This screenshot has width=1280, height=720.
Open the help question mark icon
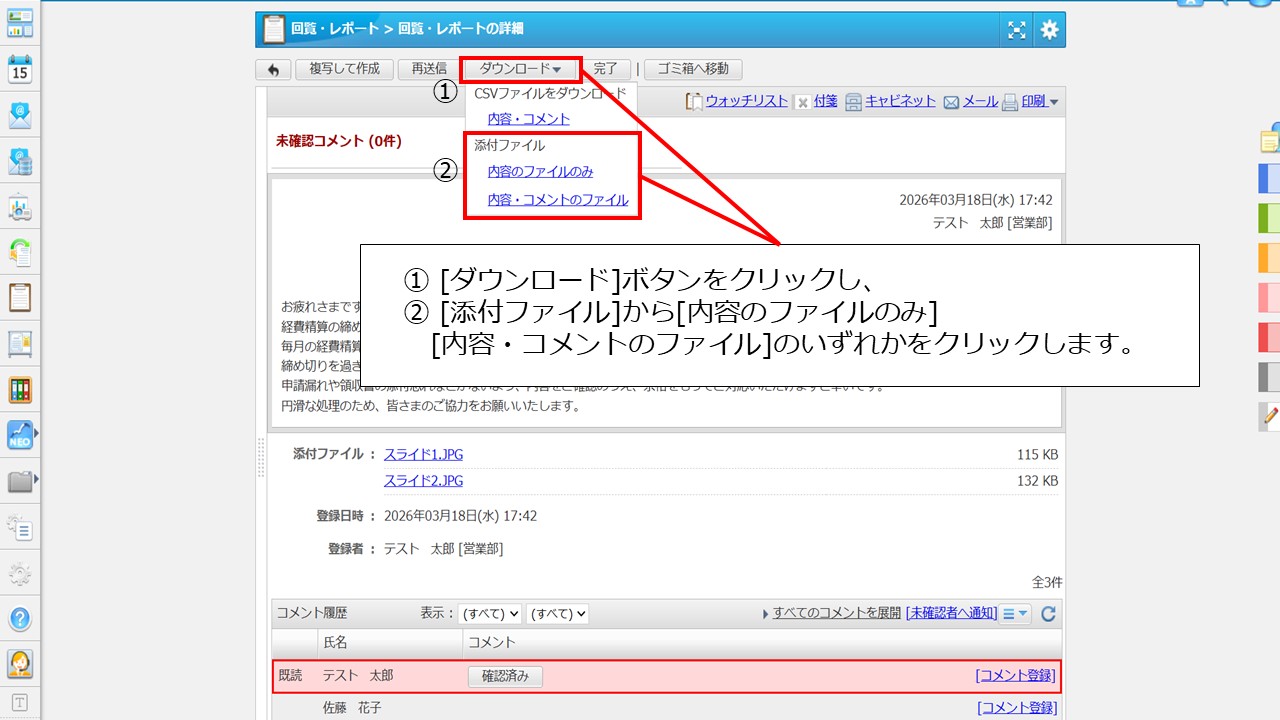[20, 618]
